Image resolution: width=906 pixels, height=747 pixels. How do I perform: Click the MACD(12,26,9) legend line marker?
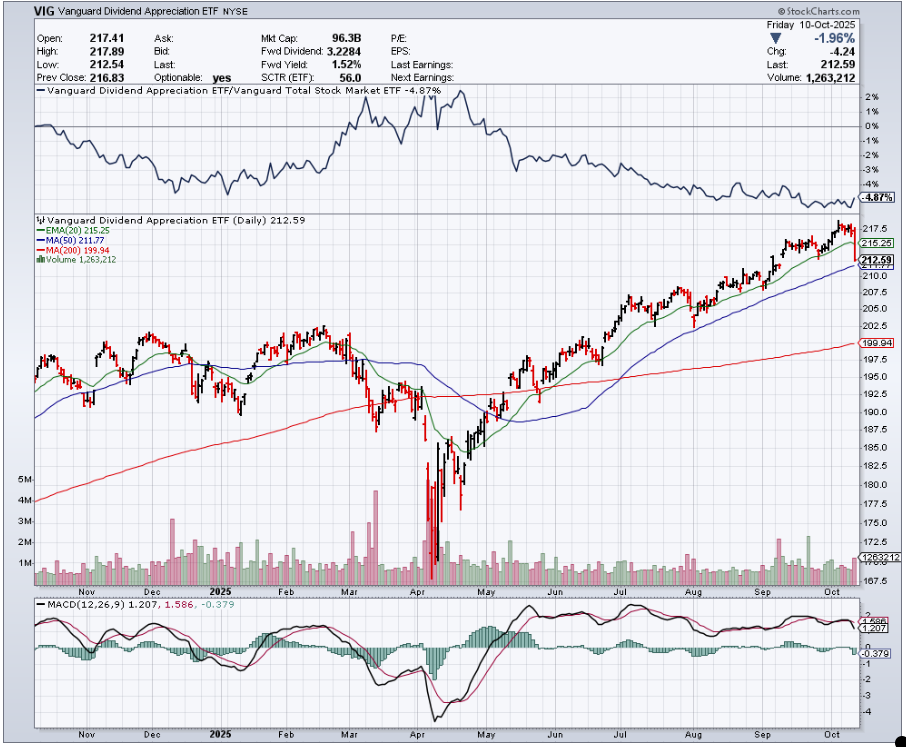coord(42,604)
